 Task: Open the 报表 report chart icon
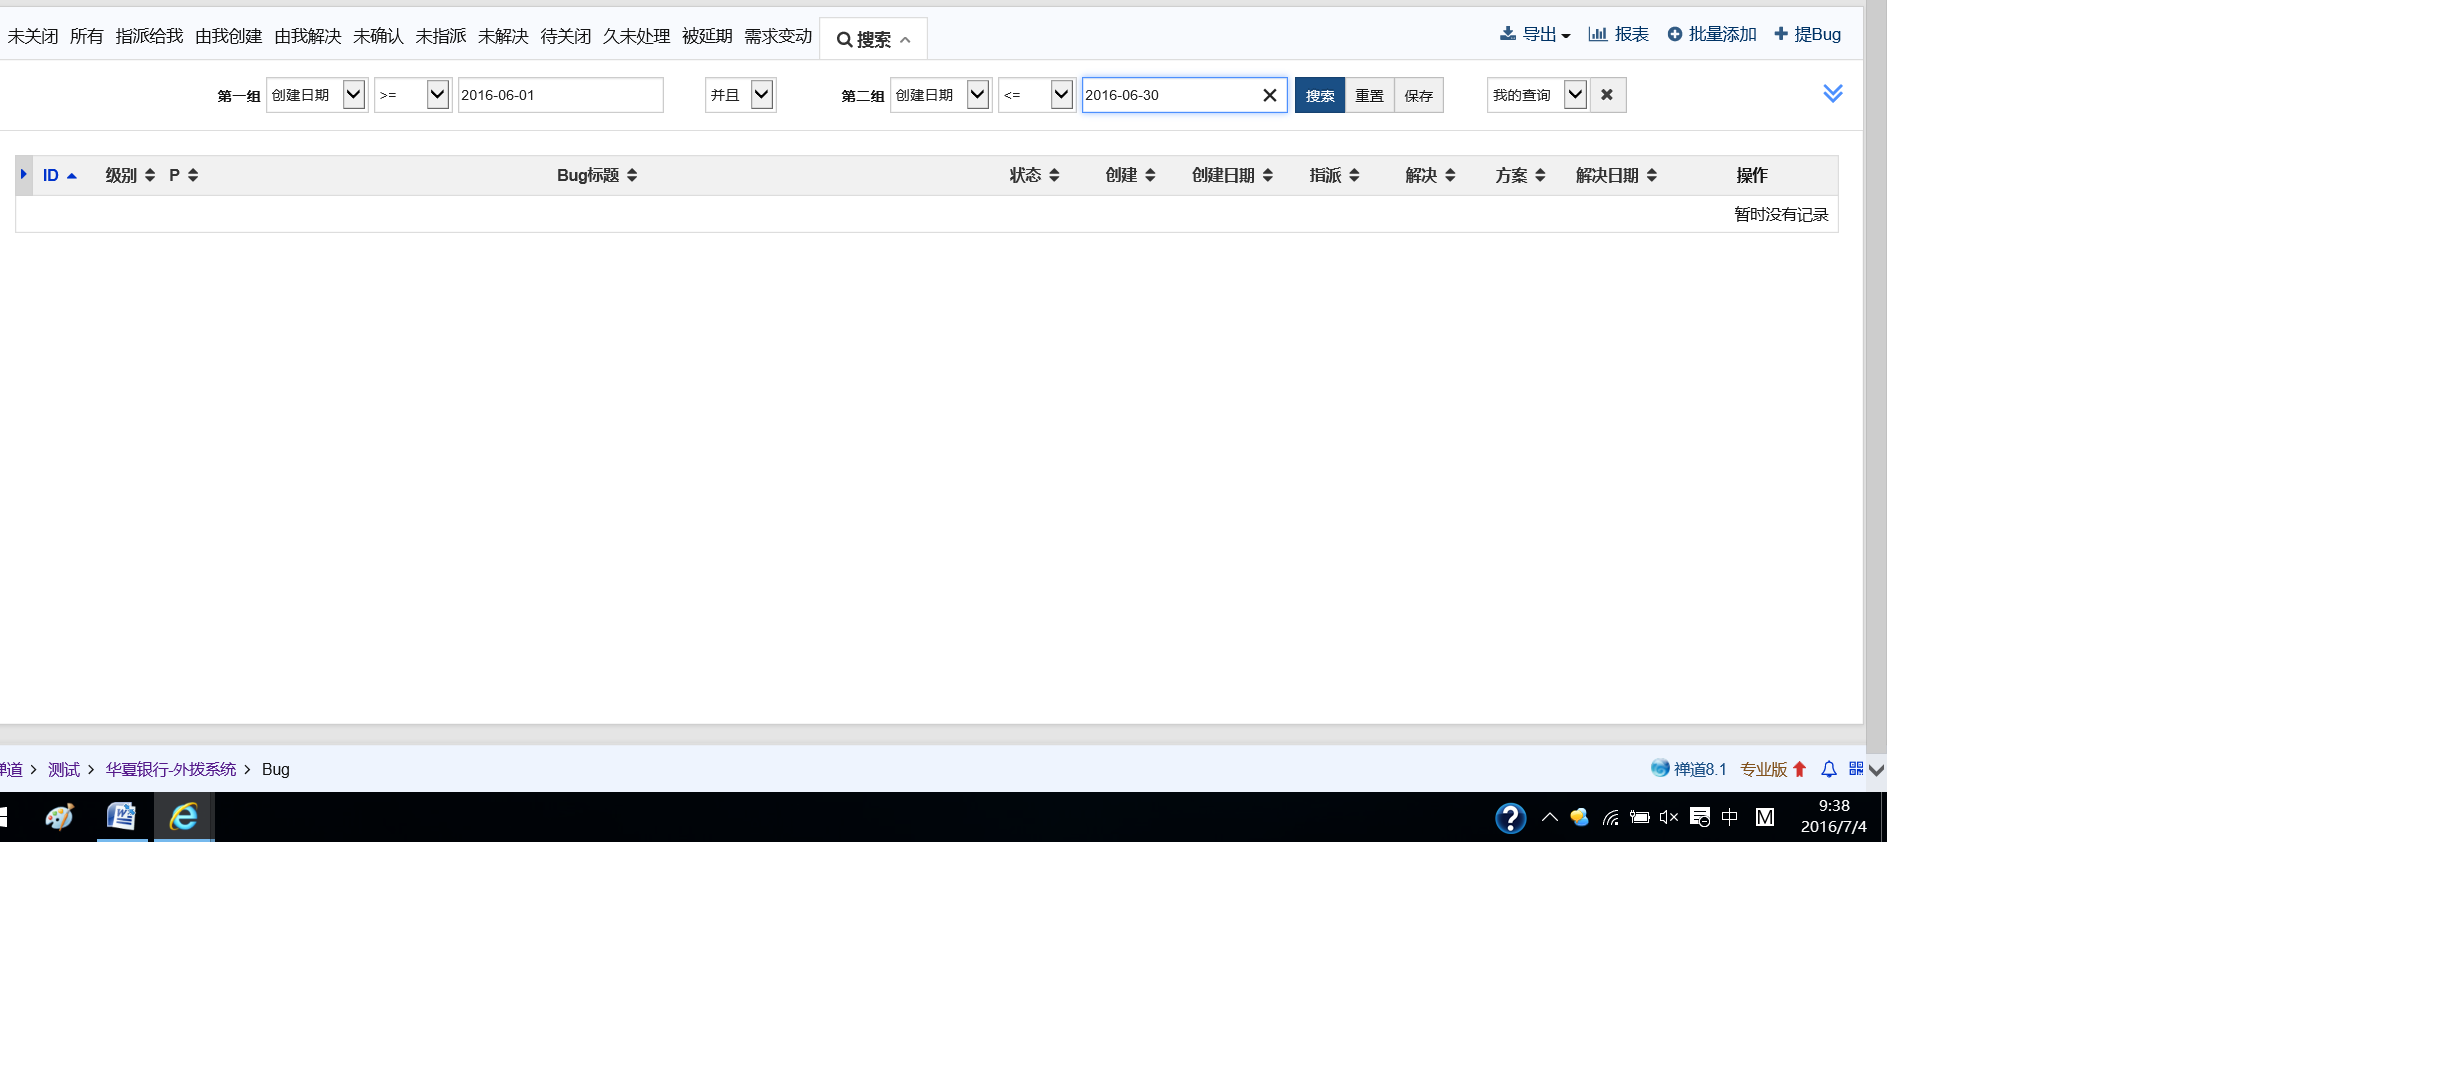point(1598,34)
